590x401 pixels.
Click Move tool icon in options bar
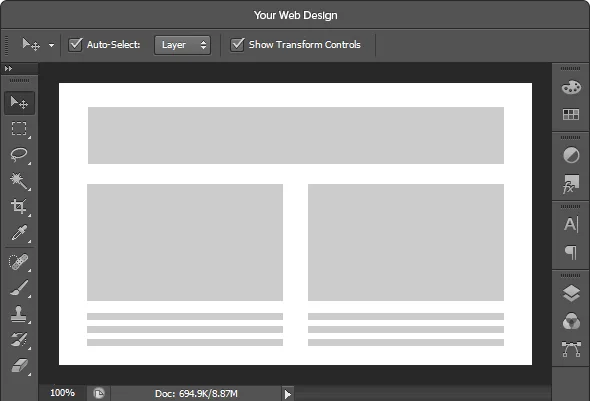tap(31, 44)
